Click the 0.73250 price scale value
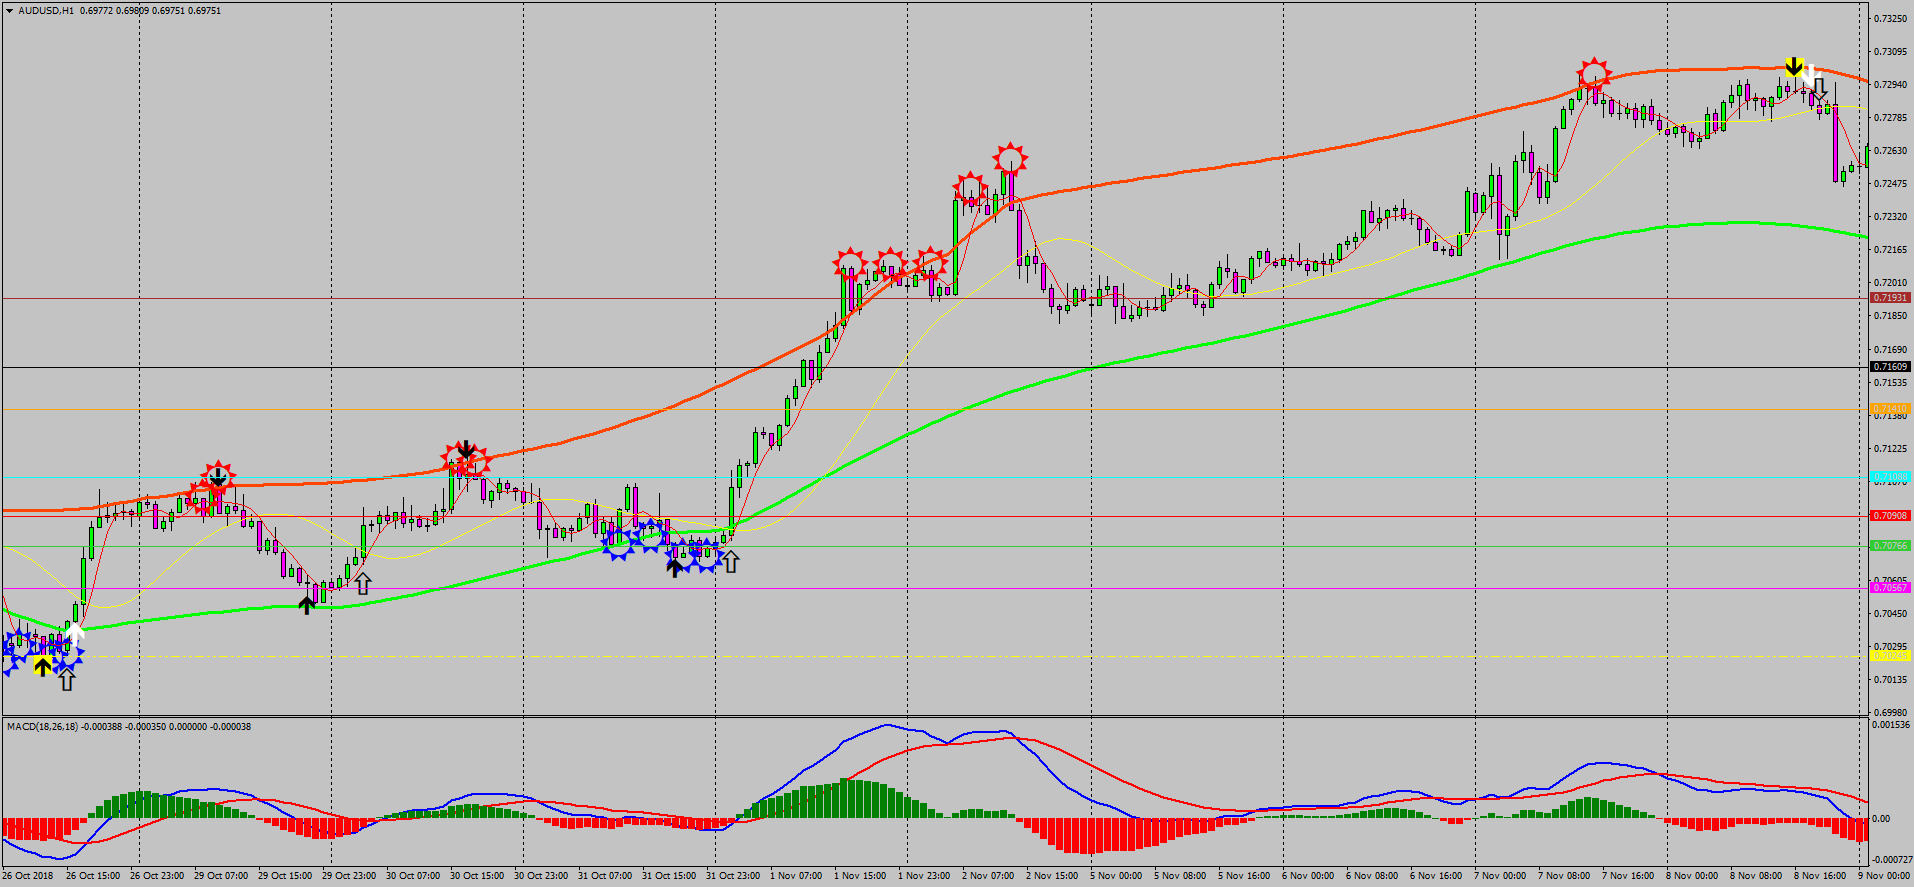The width and height of the screenshot is (1914, 887). [x=1890, y=19]
